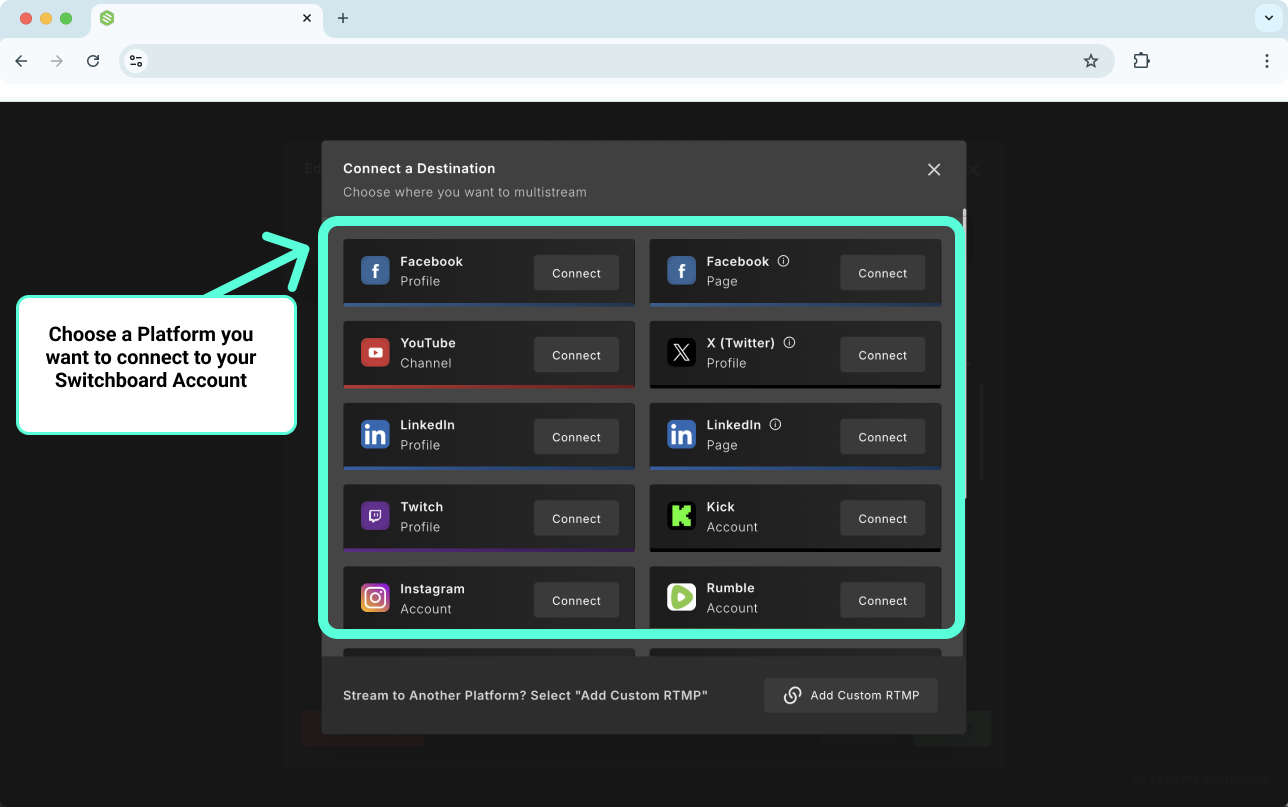
Task: Click the "Connect a Destination" title
Action: click(x=419, y=168)
